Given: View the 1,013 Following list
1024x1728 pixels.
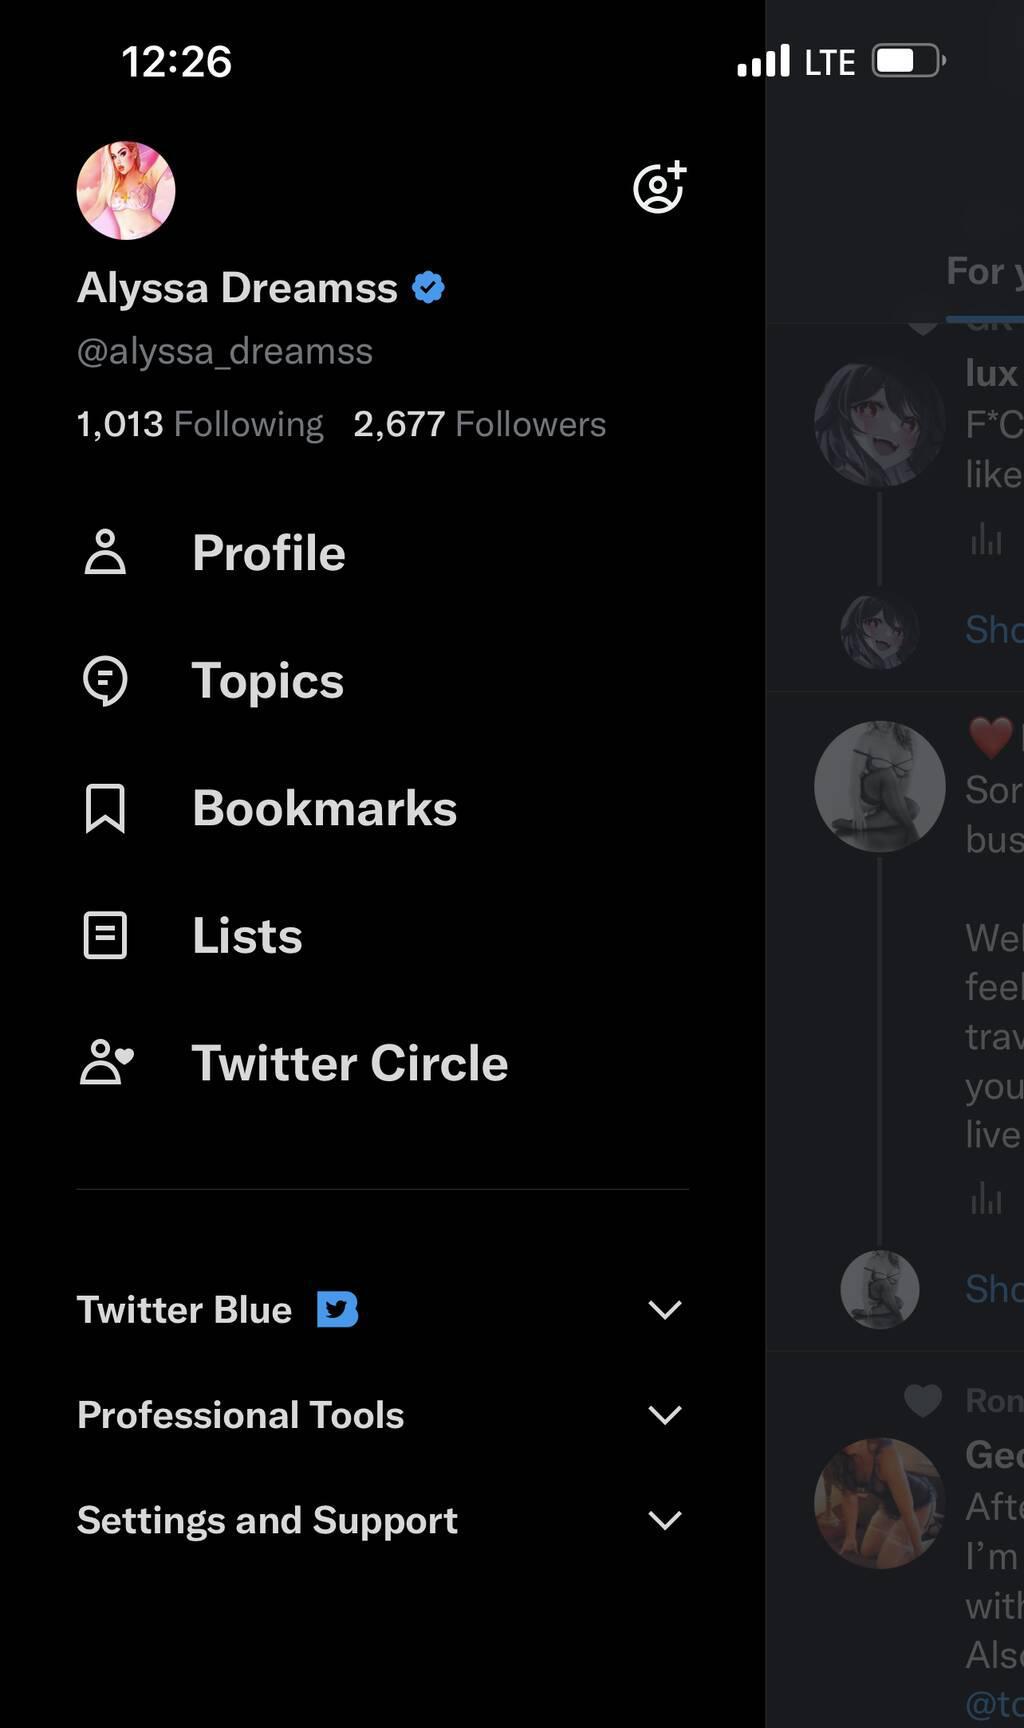Looking at the screenshot, I should (x=200, y=424).
